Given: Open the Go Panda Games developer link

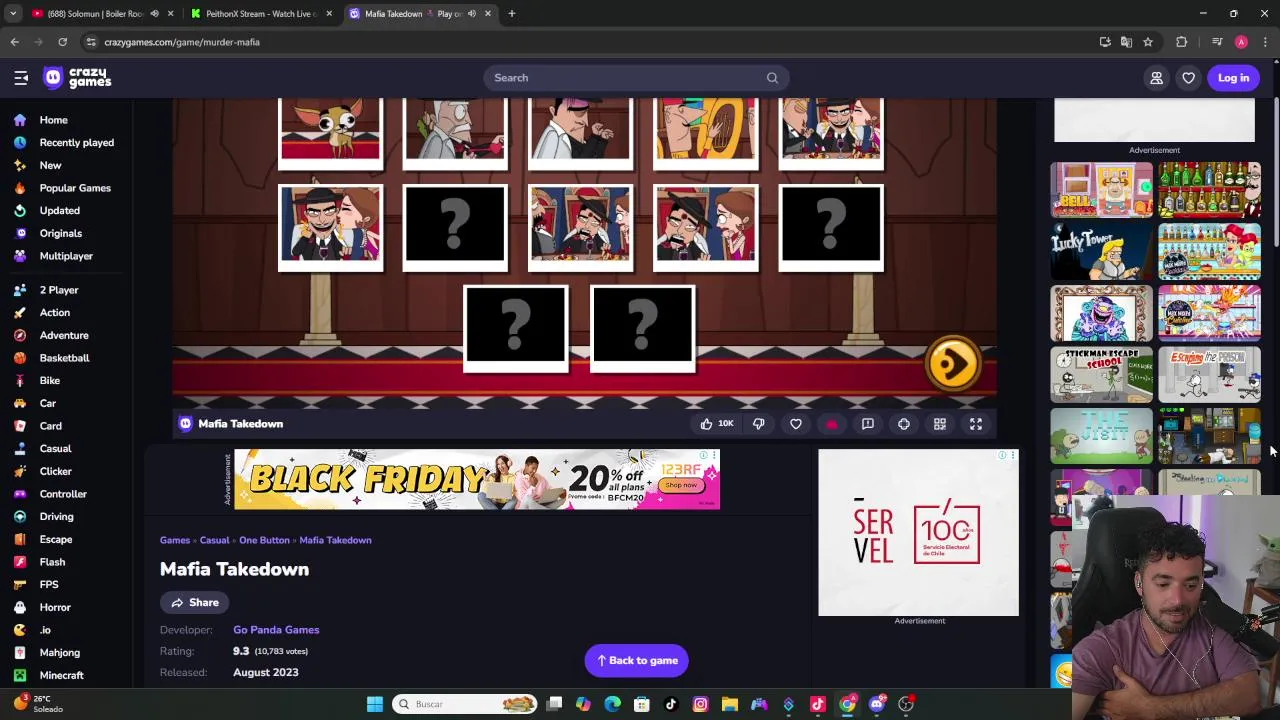Looking at the screenshot, I should click(x=276, y=630).
